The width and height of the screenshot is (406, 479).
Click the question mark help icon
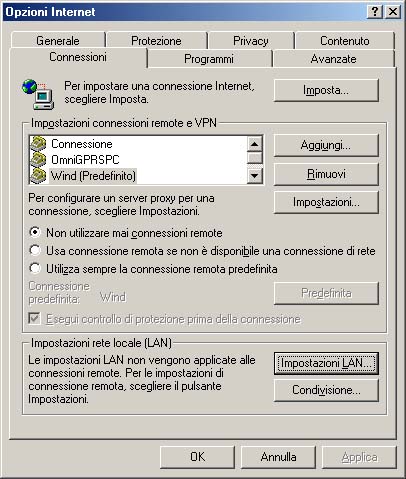coord(375,12)
